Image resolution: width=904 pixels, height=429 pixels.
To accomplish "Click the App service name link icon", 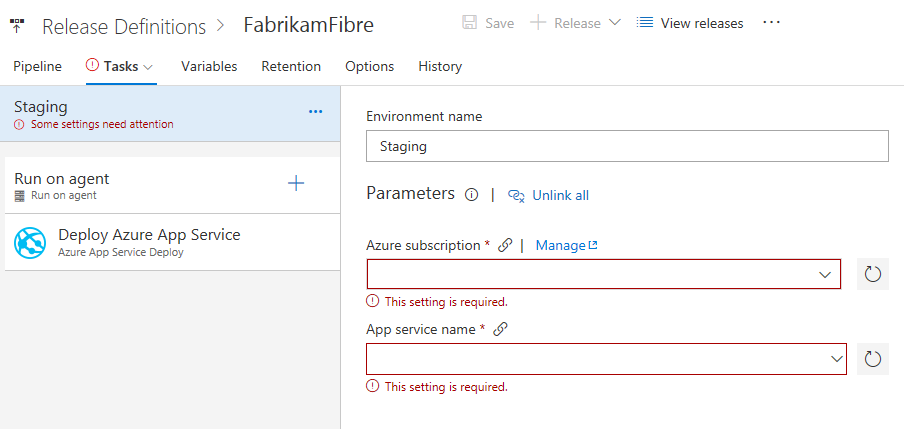I will point(500,329).
